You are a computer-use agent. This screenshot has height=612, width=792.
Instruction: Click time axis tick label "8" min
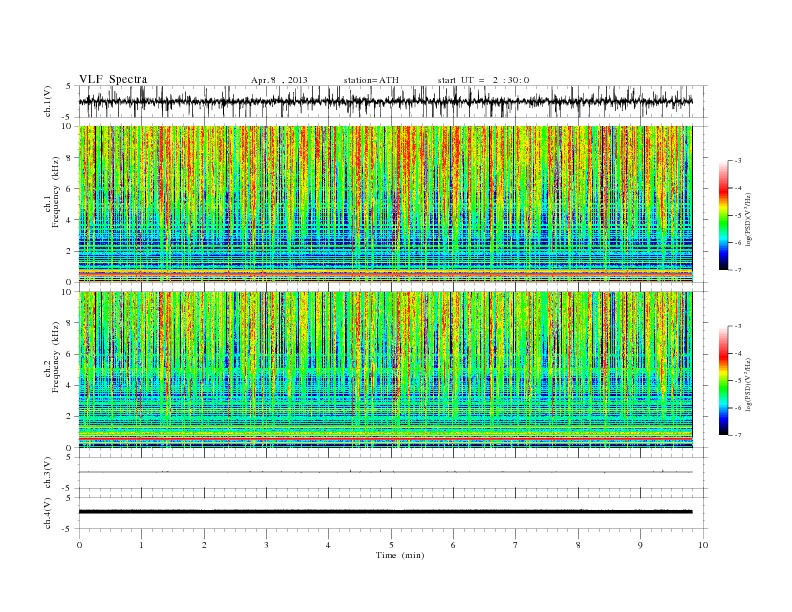click(578, 545)
